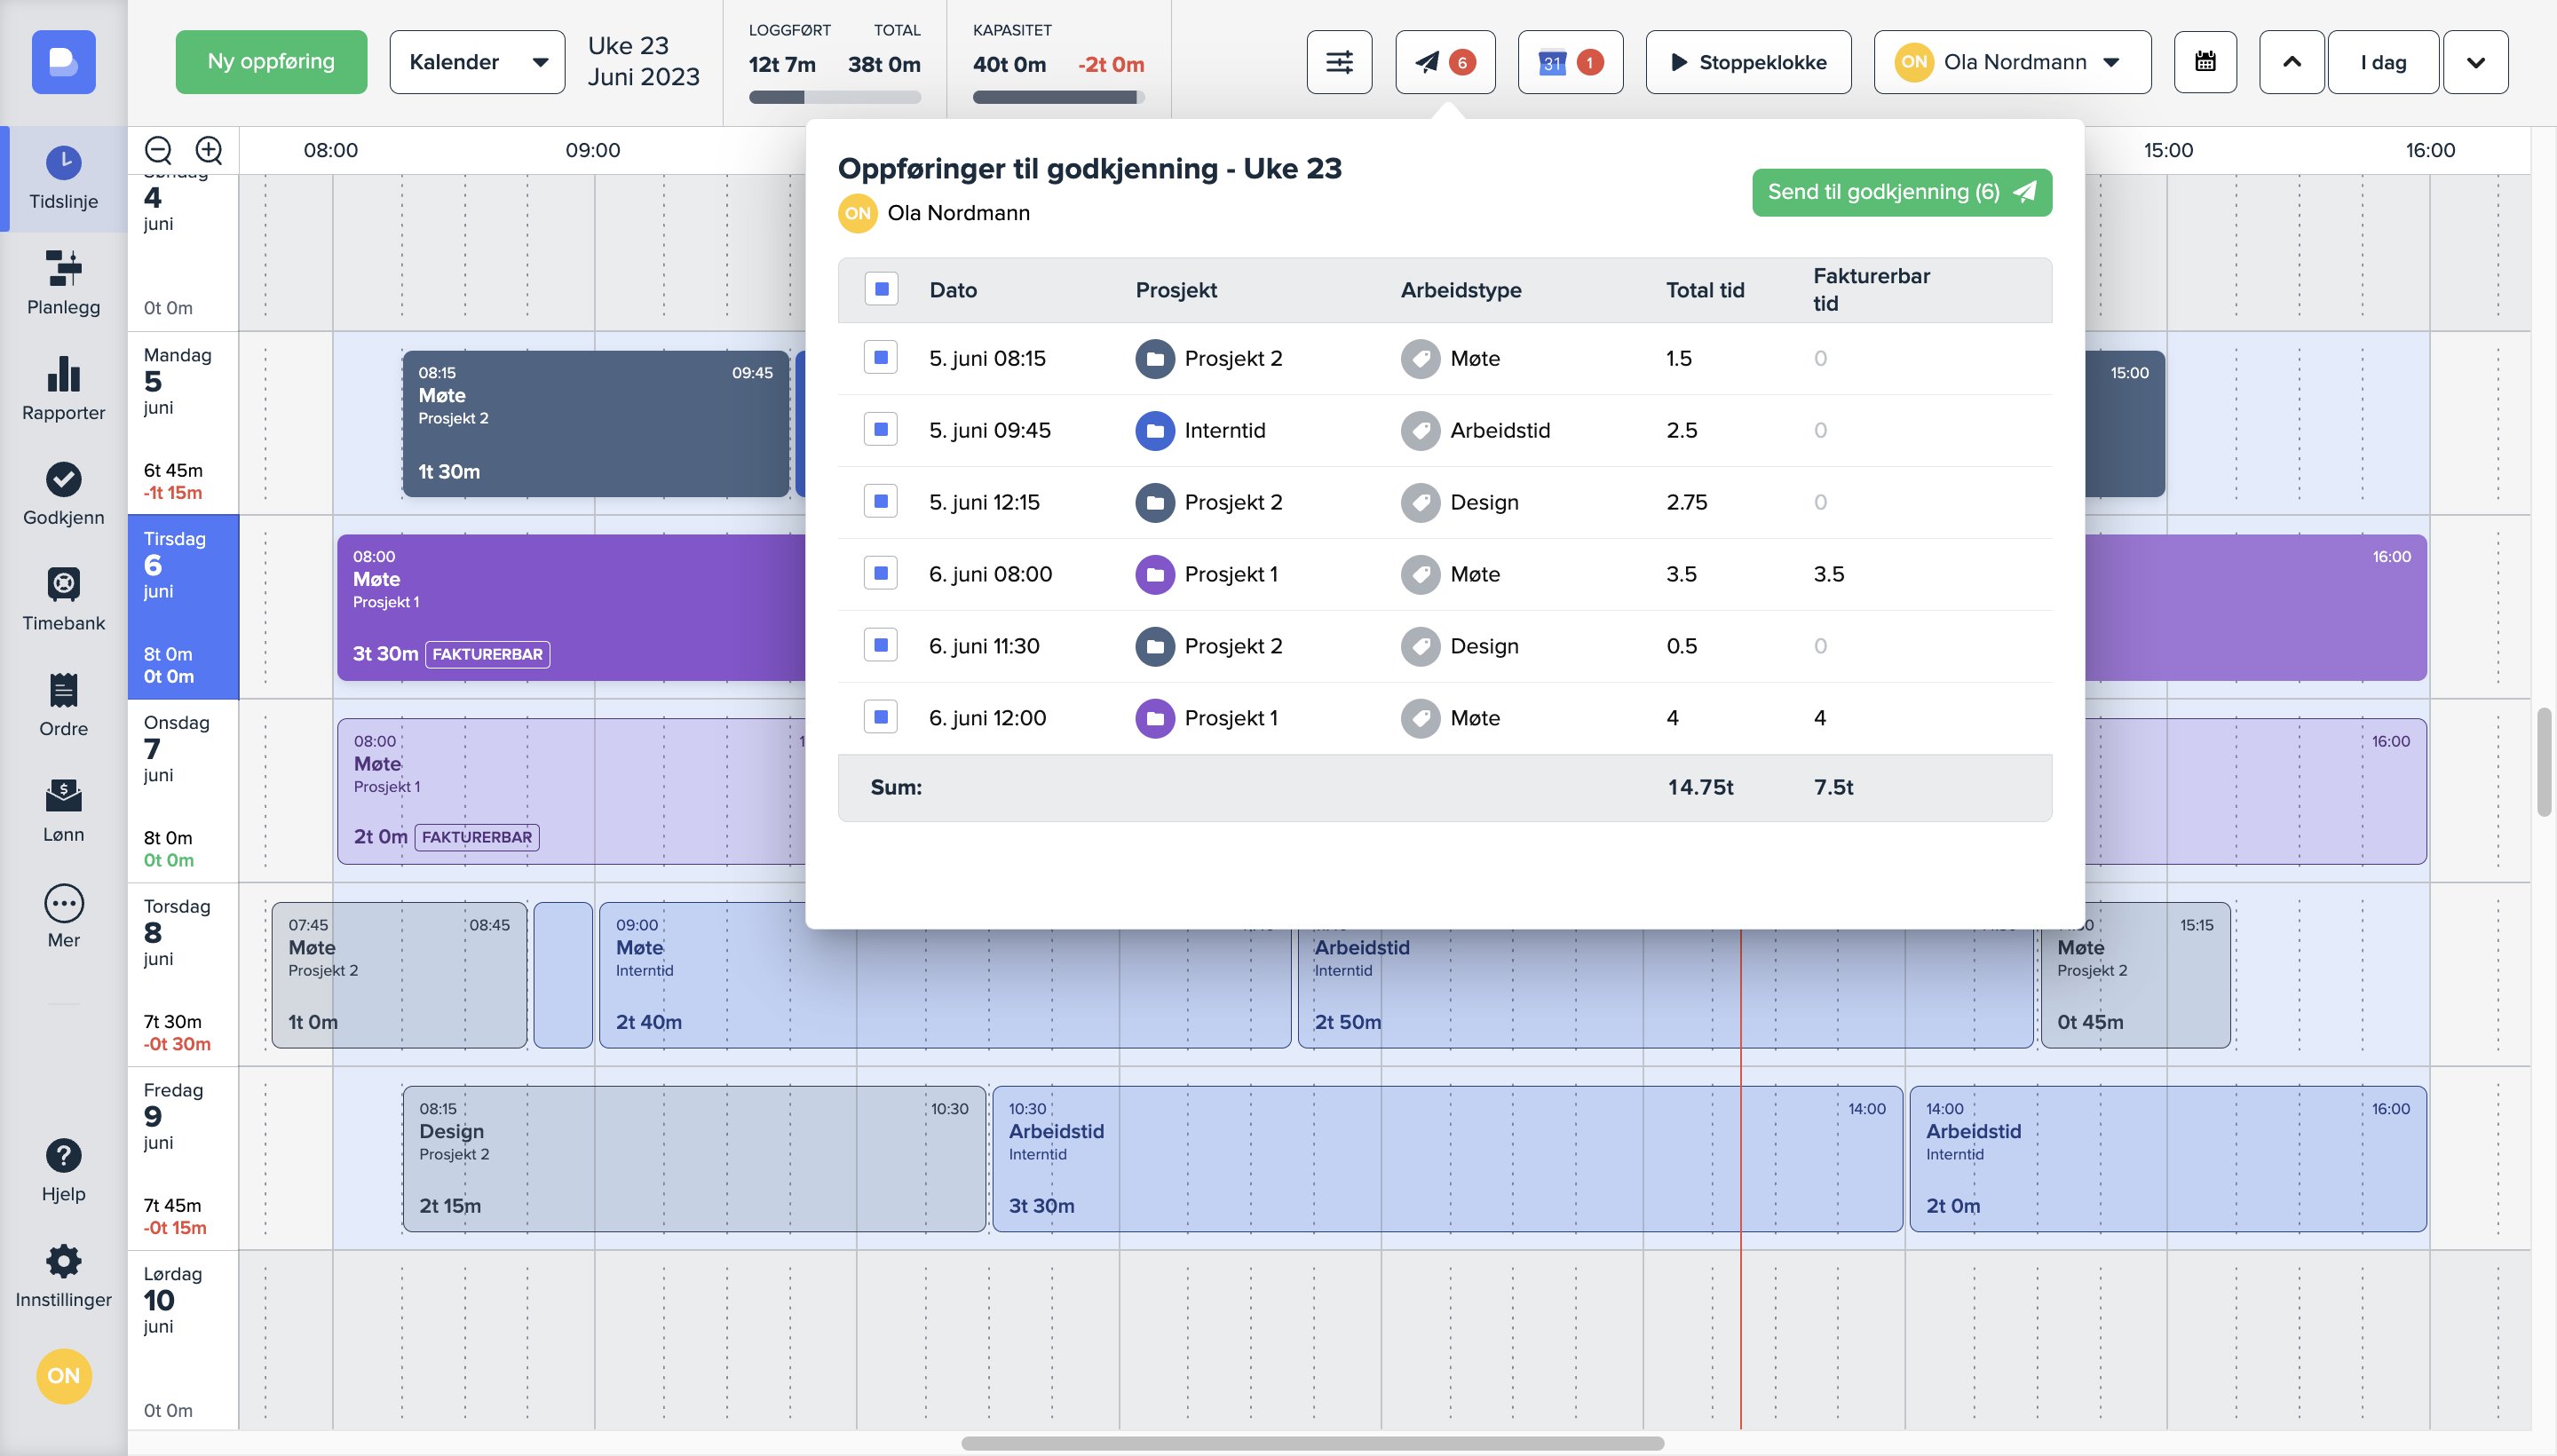
Task: Toggle the select-all checkbox in table header
Action: [x=881, y=289]
